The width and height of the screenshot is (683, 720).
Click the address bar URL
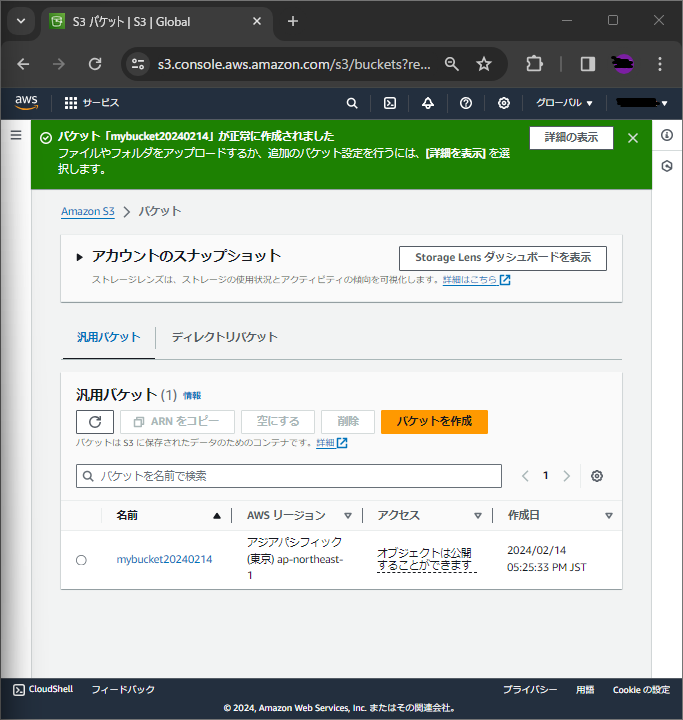(x=294, y=64)
